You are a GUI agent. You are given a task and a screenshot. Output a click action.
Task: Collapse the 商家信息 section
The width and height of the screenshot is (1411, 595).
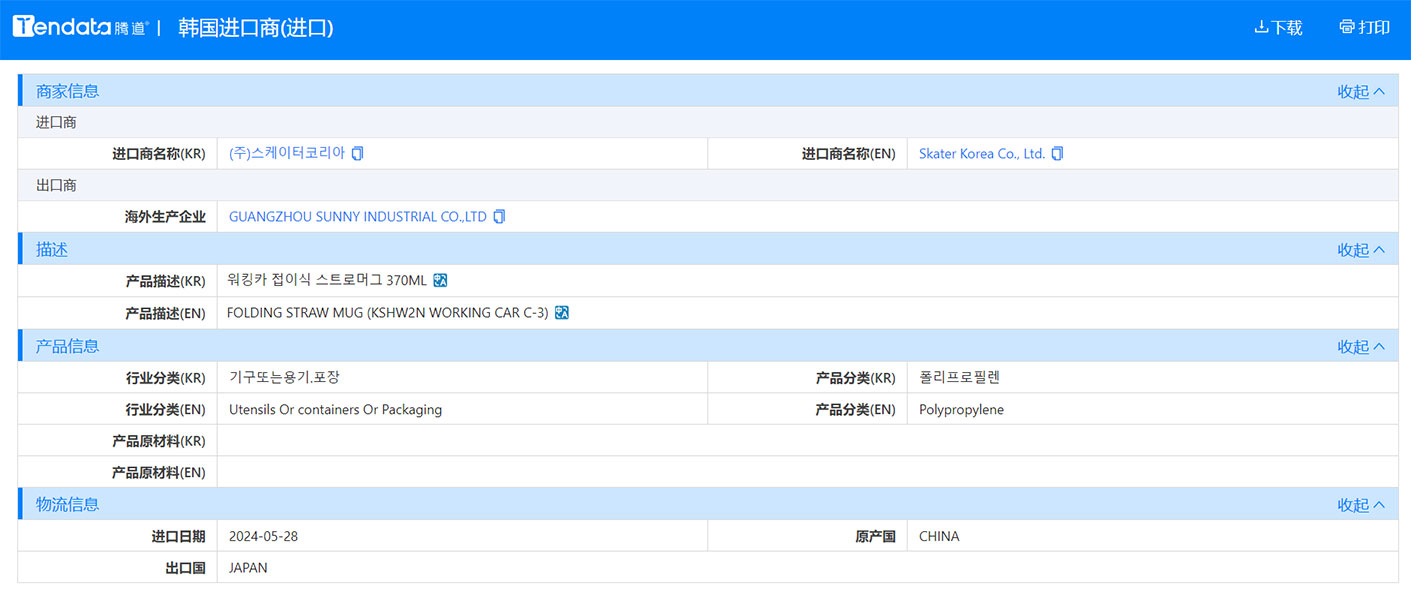[x=1361, y=91]
